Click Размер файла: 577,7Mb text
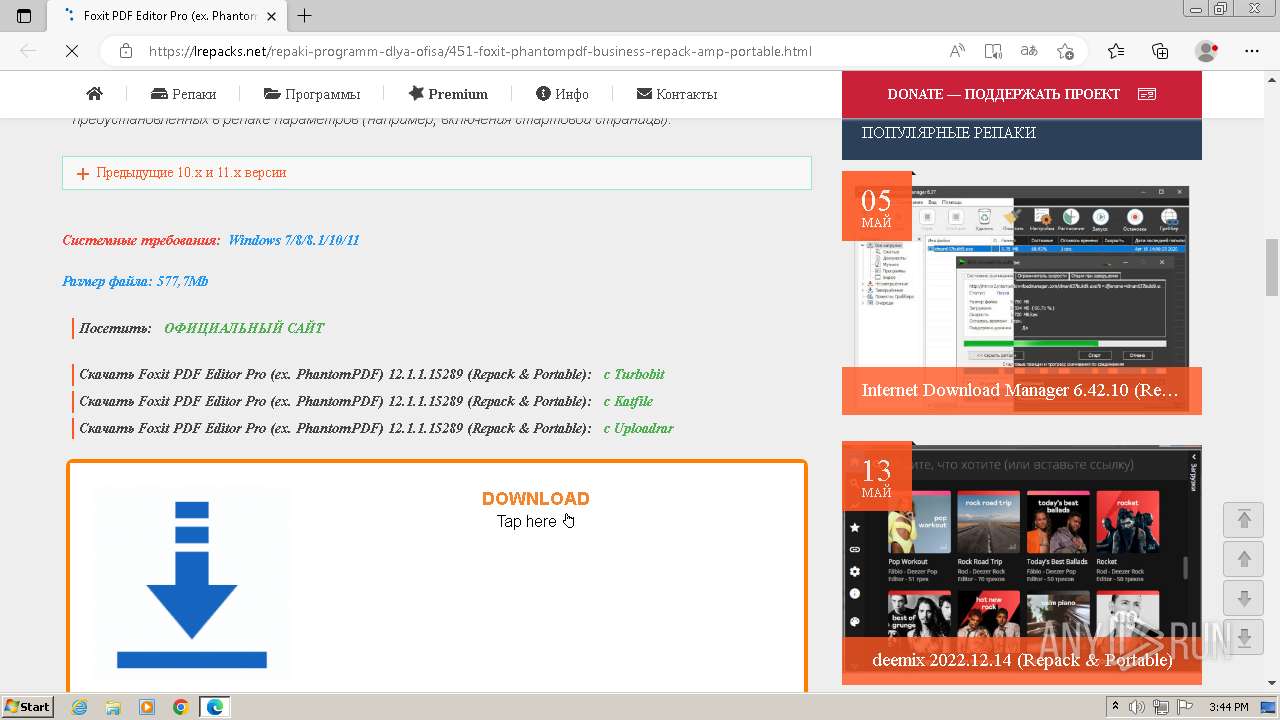1280x720 pixels. pyautogui.click(x=135, y=281)
